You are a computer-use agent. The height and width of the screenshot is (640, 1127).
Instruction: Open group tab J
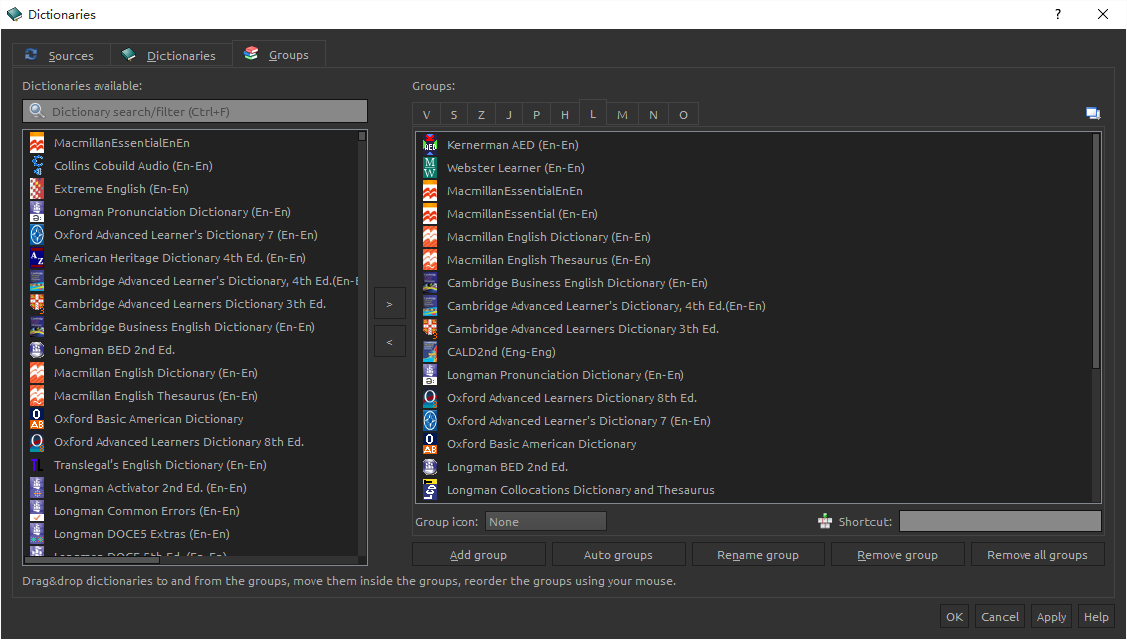coord(509,115)
